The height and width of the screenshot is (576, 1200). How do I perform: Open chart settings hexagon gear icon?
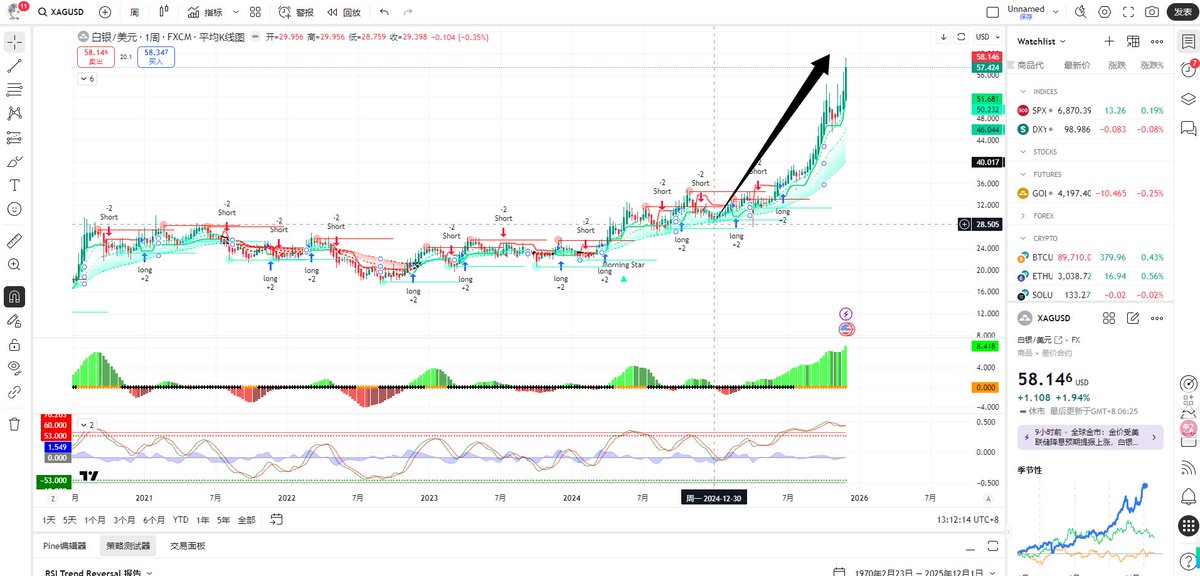point(1104,12)
